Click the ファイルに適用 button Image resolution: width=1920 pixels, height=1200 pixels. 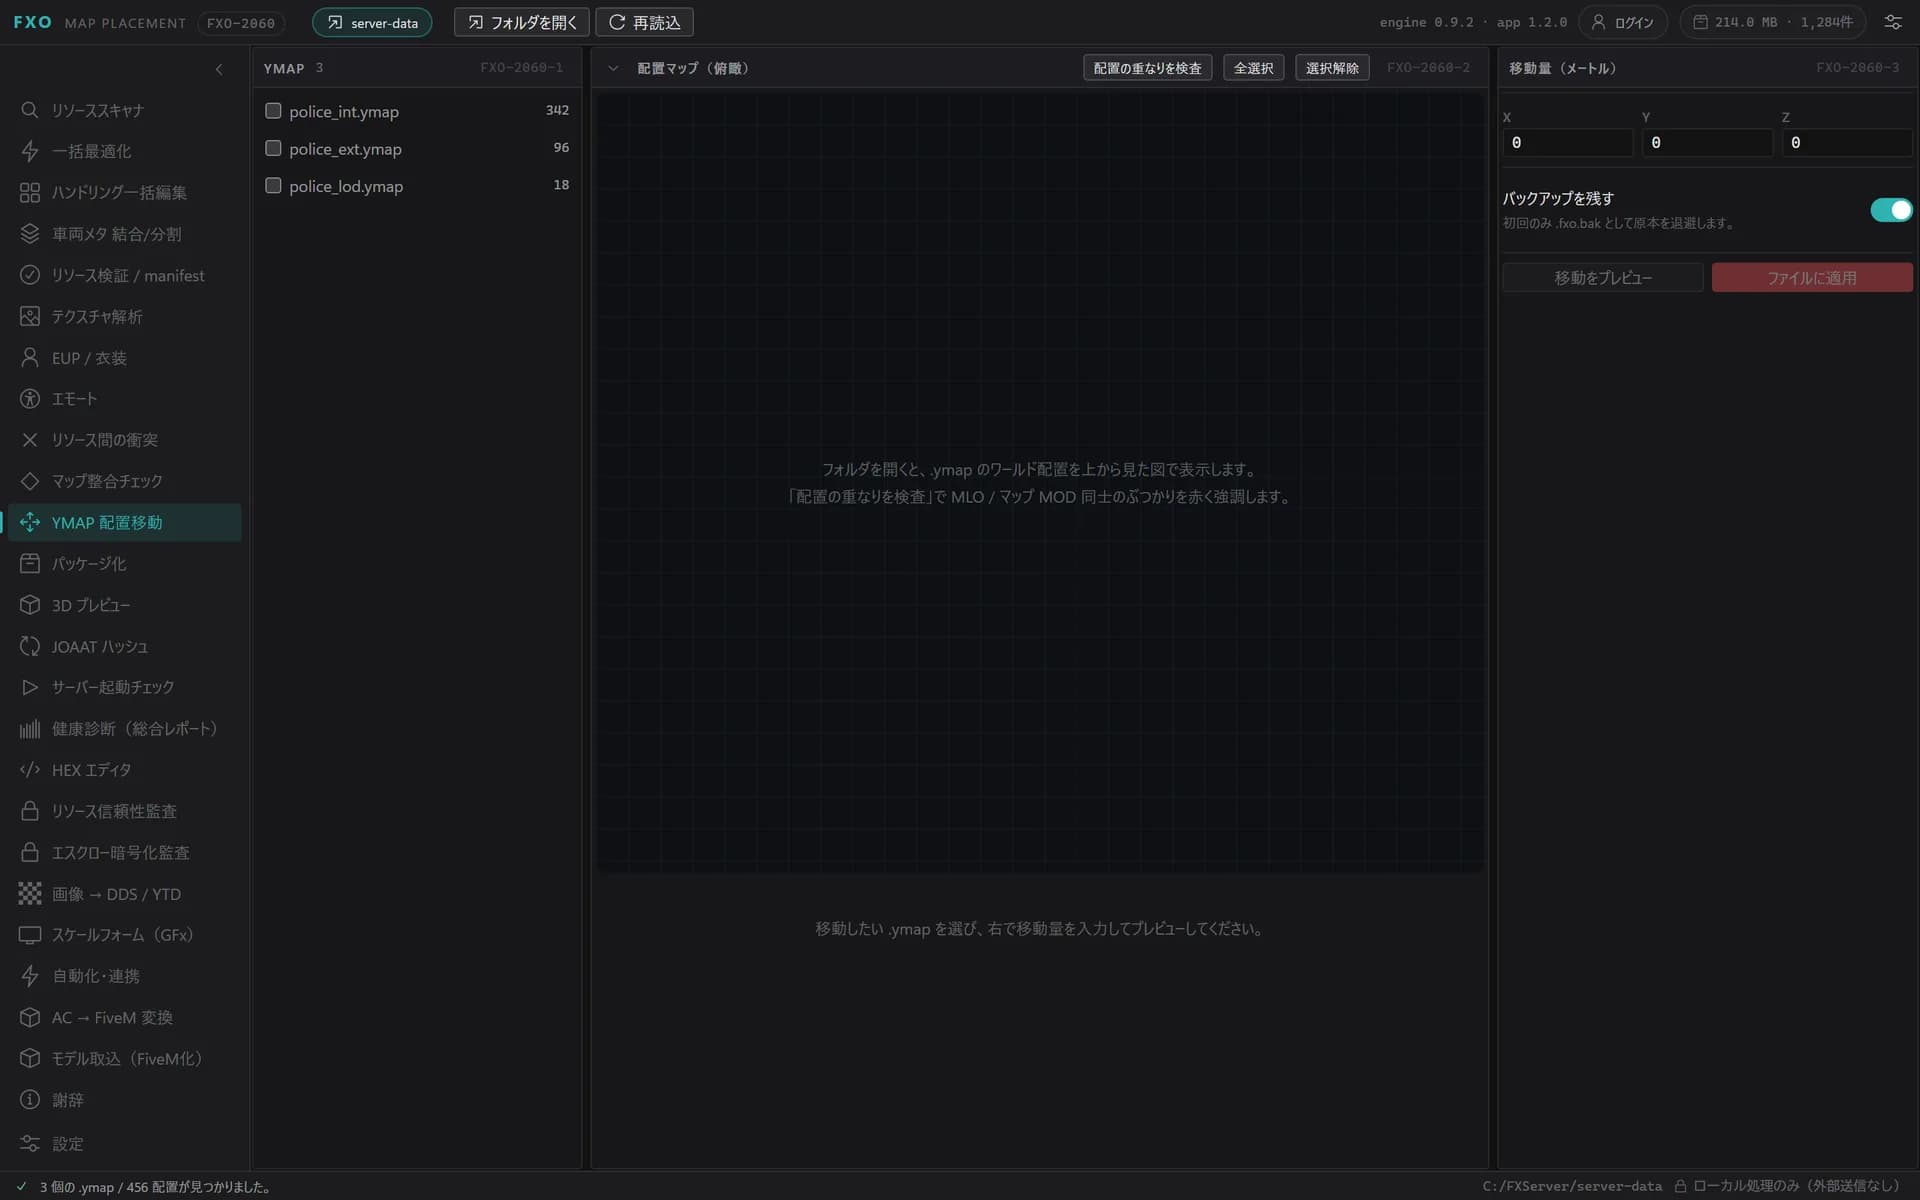pyautogui.click(x=1812, y=278)
